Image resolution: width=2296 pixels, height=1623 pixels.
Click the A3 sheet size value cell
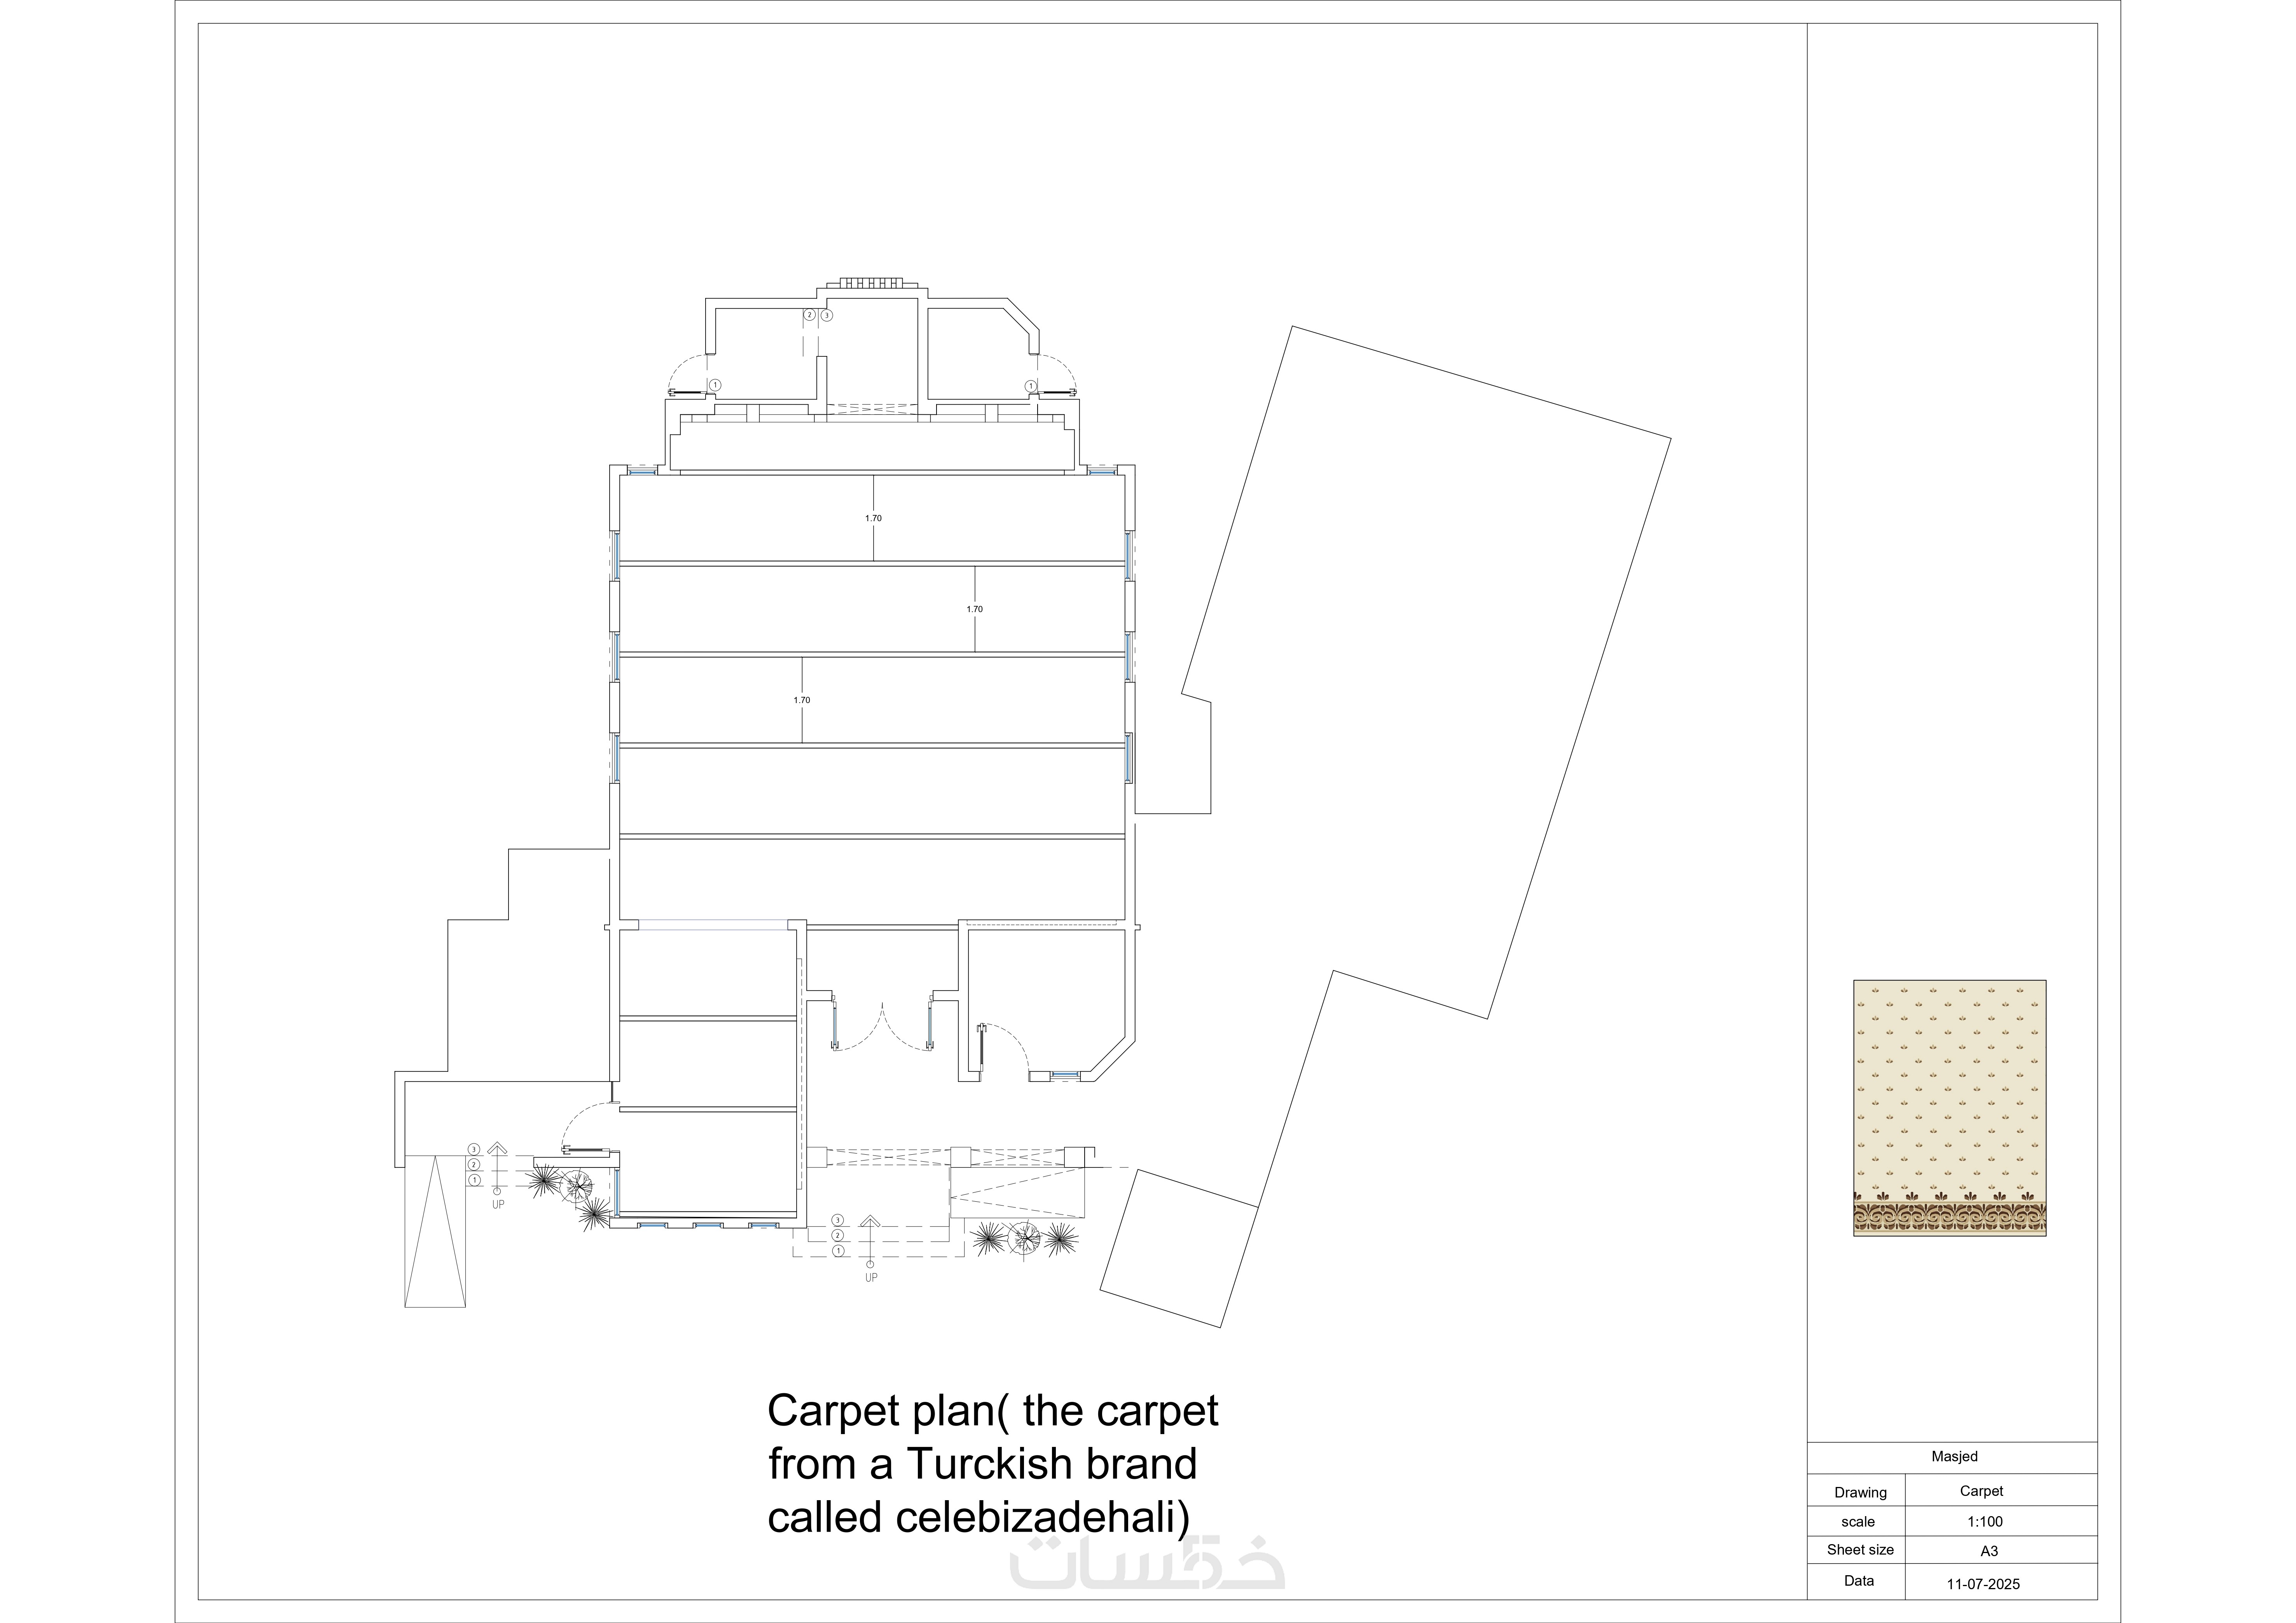[1988, 1551]
